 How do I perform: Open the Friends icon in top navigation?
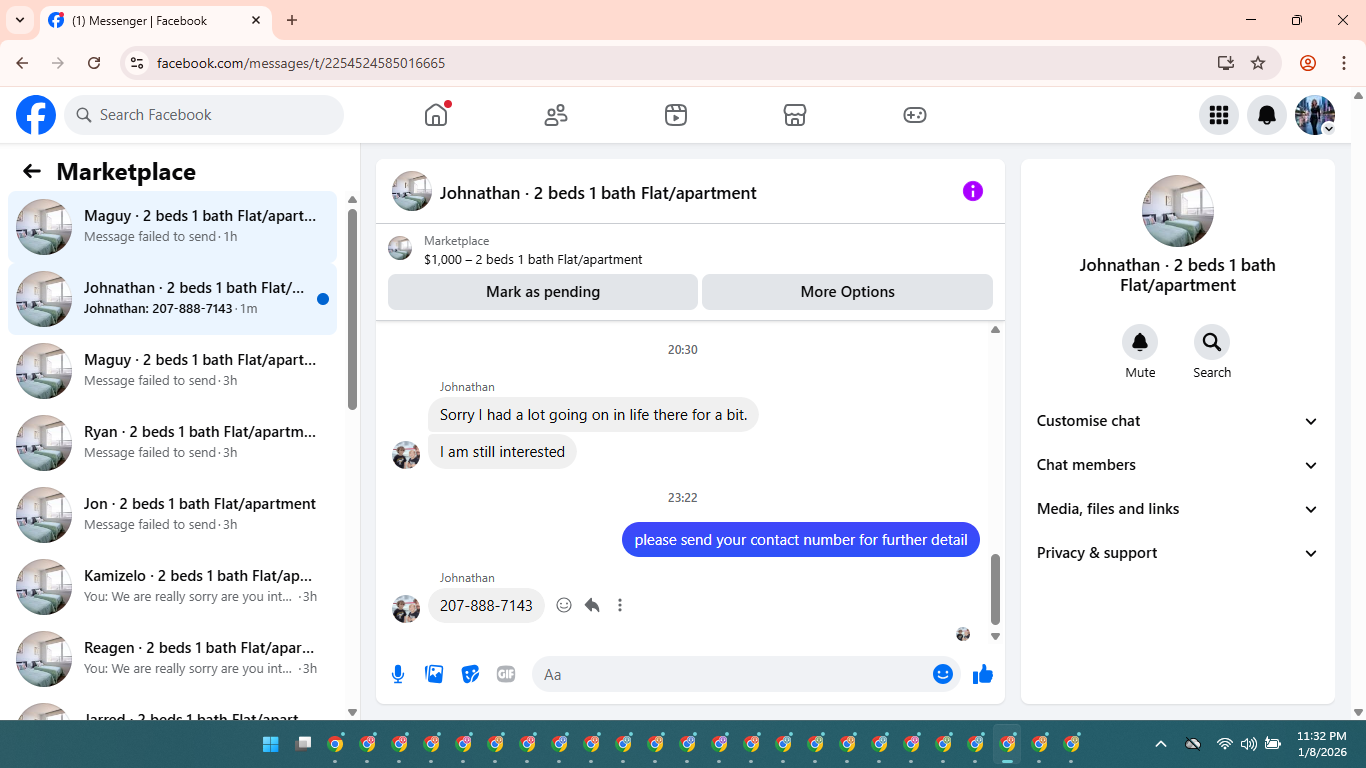point(556,115)
